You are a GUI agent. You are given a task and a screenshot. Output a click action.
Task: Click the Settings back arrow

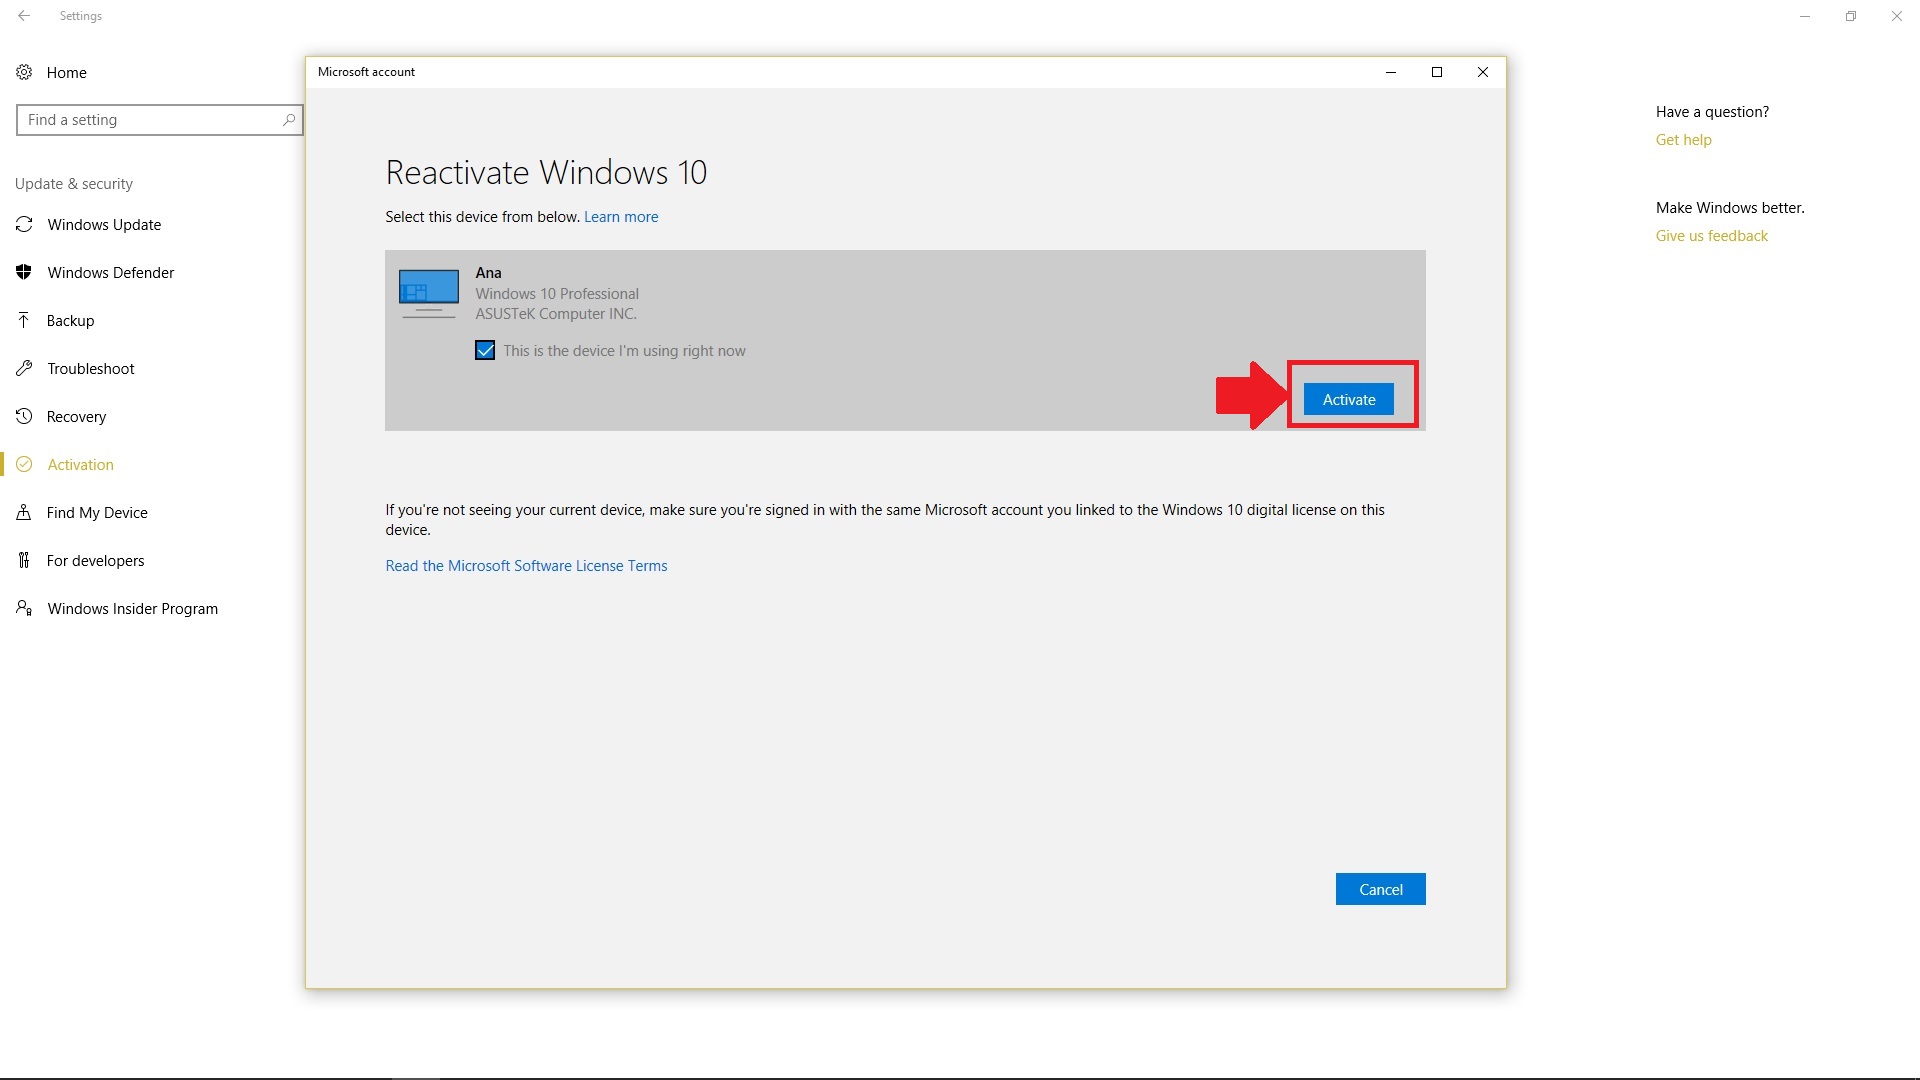(x=24, y=16)
